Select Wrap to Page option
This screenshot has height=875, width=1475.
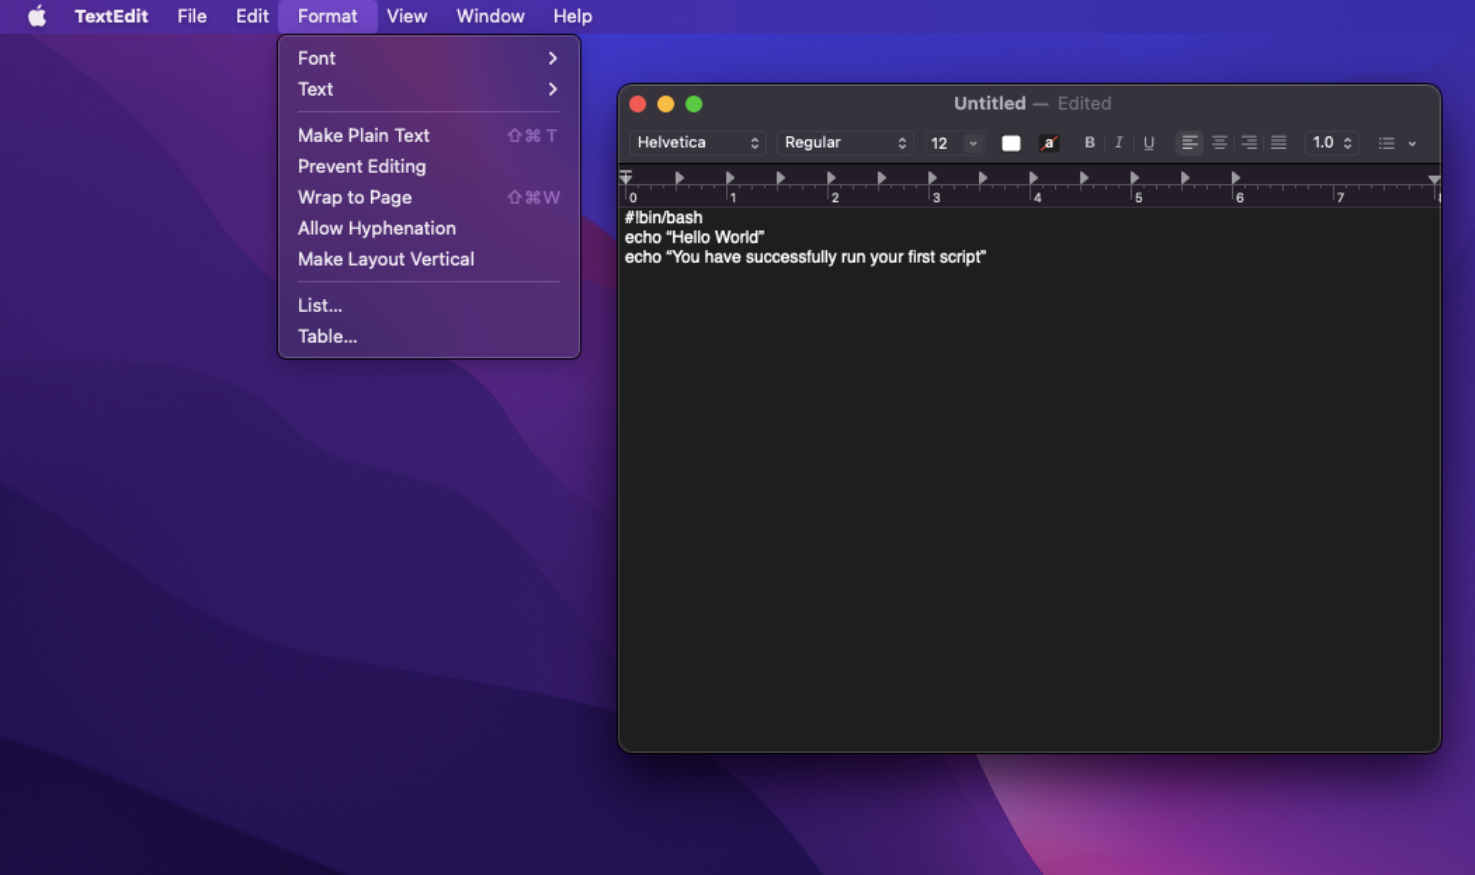pyautogui.click(x=354, y=197)
